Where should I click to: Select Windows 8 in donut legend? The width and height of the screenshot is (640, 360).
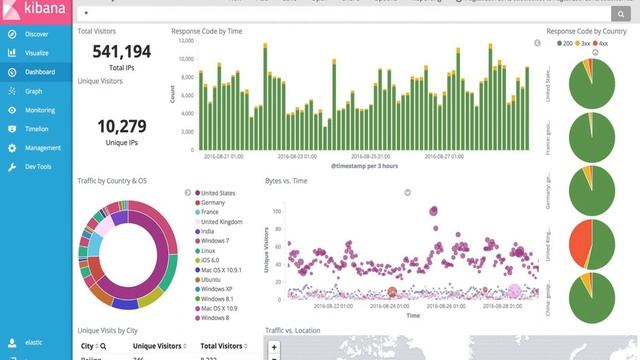pyautogui.click(x=212, y=318)
